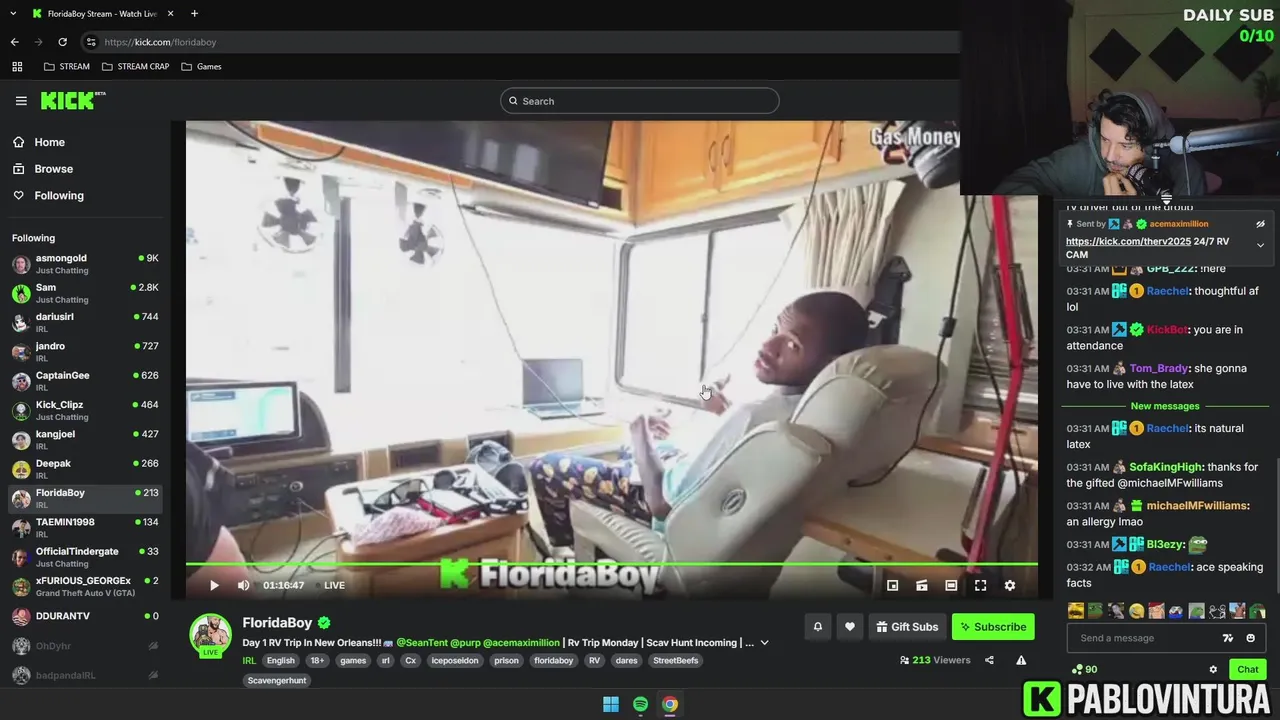Image resolution: width=1280 pixels, height=720 pixels.
Task: Open Spotify from taskbar
Action: (x=640, y=704)
